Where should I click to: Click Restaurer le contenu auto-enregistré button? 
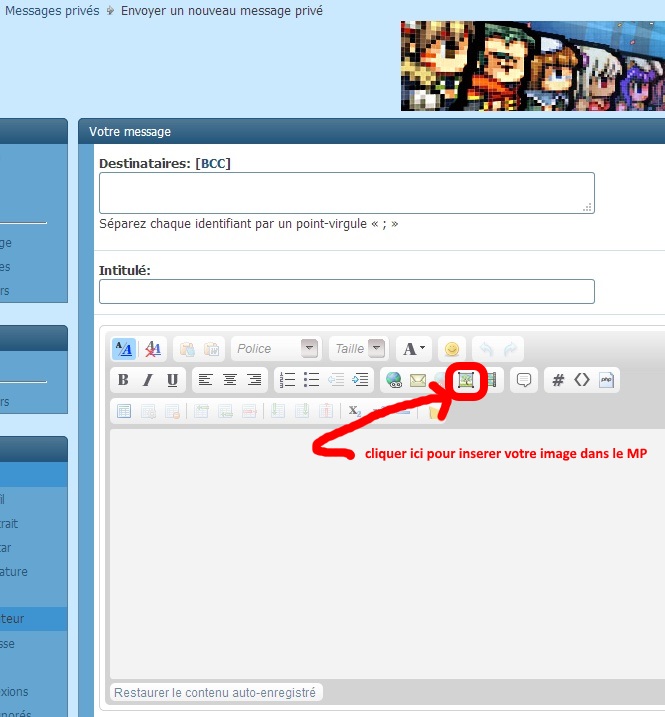(x=215, y=692)
